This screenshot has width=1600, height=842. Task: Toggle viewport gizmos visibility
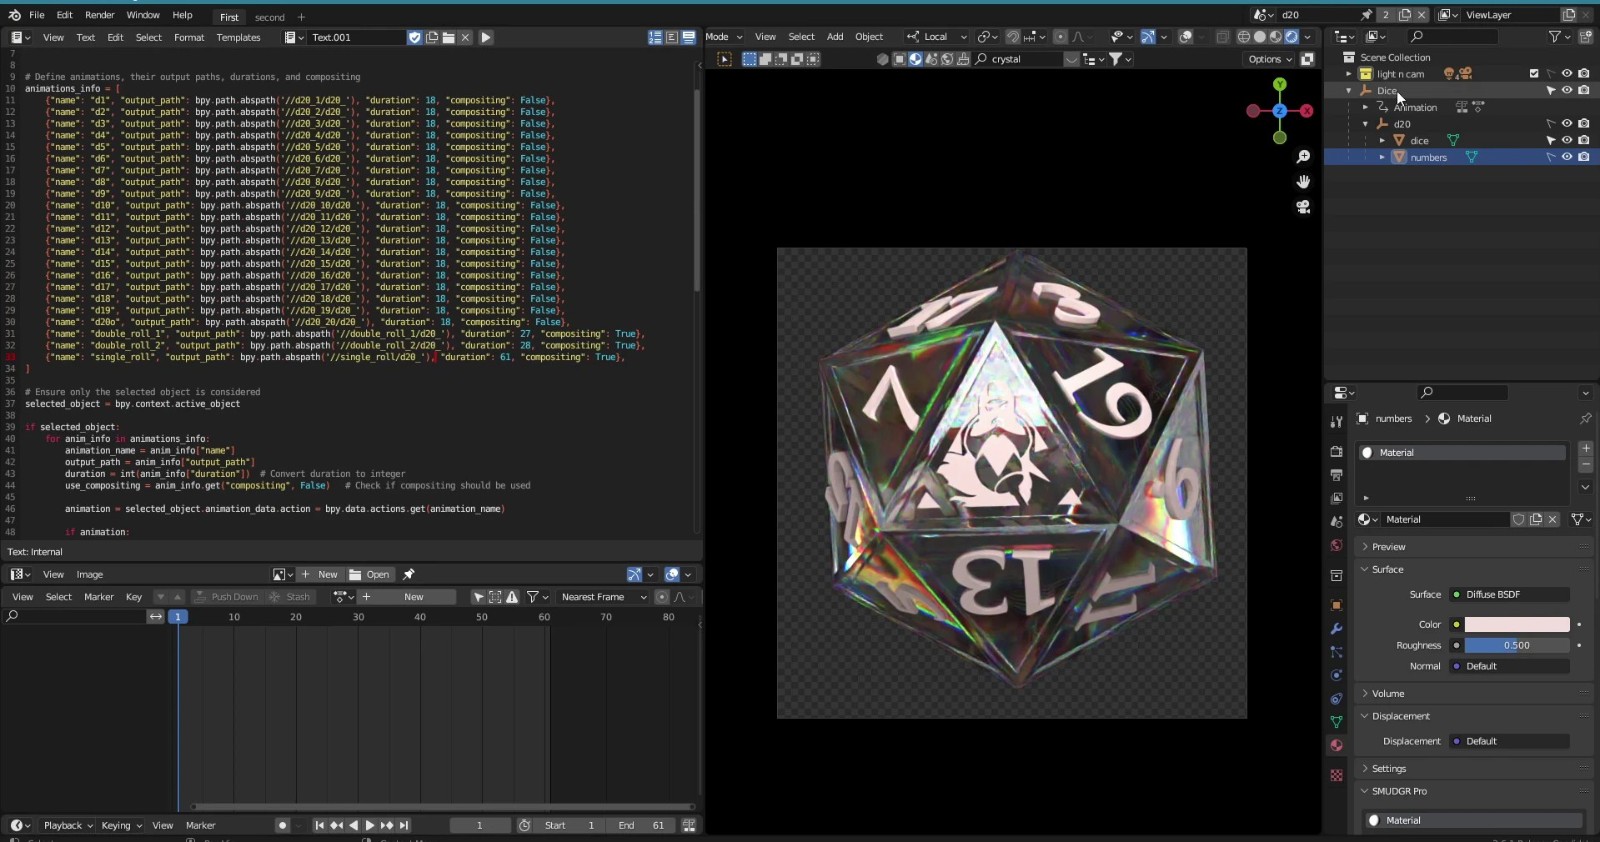point(1147,37)
